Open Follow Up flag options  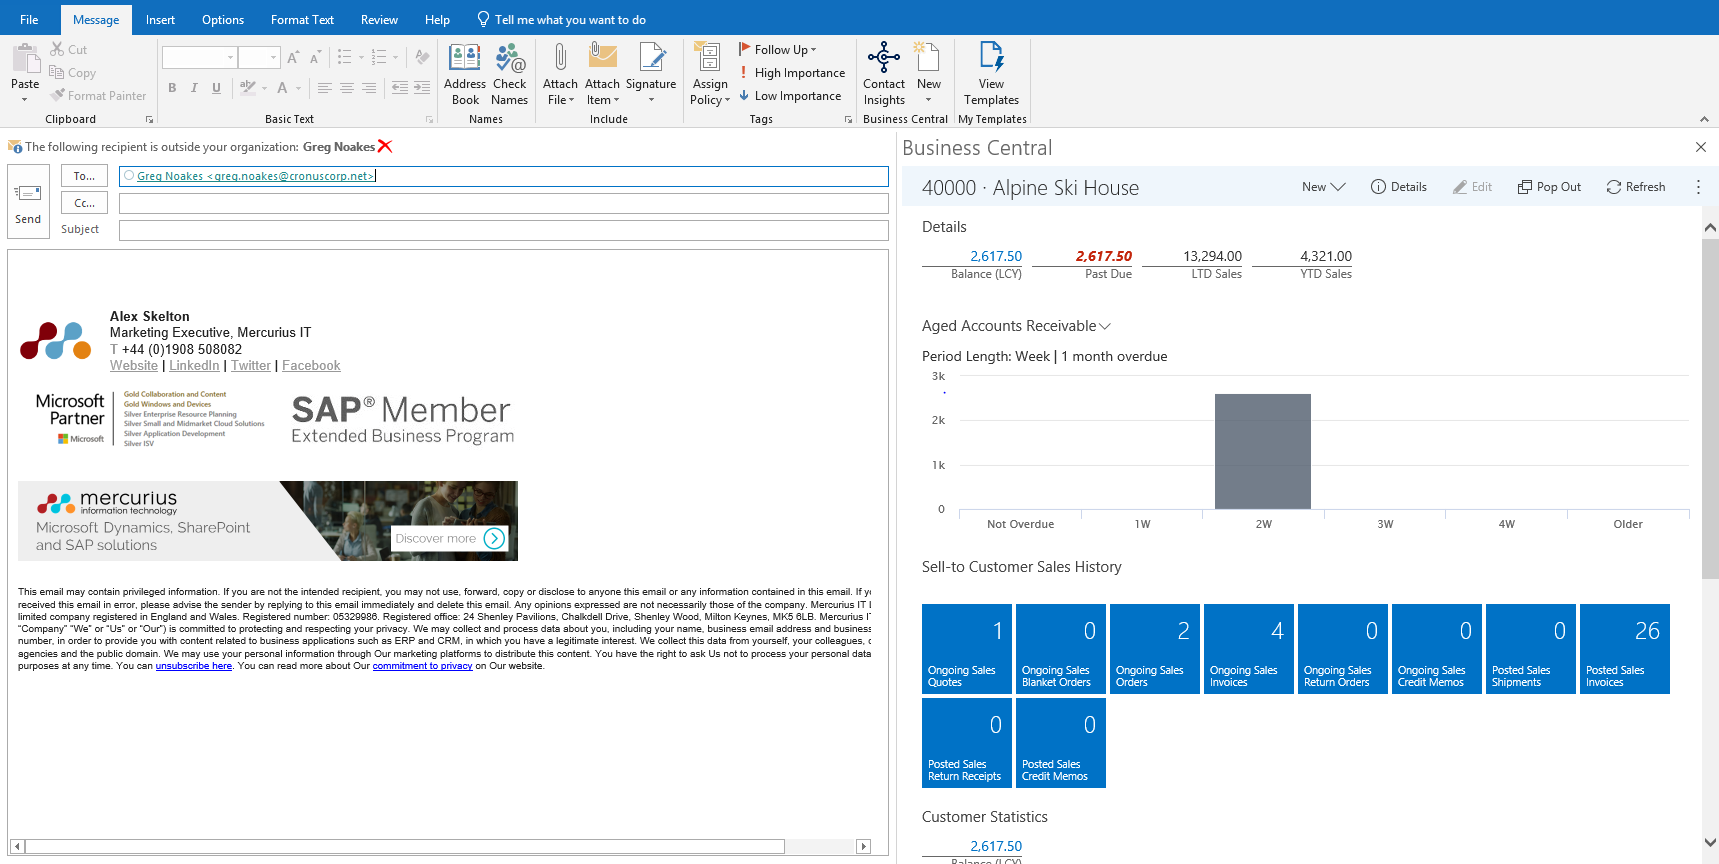778,50
